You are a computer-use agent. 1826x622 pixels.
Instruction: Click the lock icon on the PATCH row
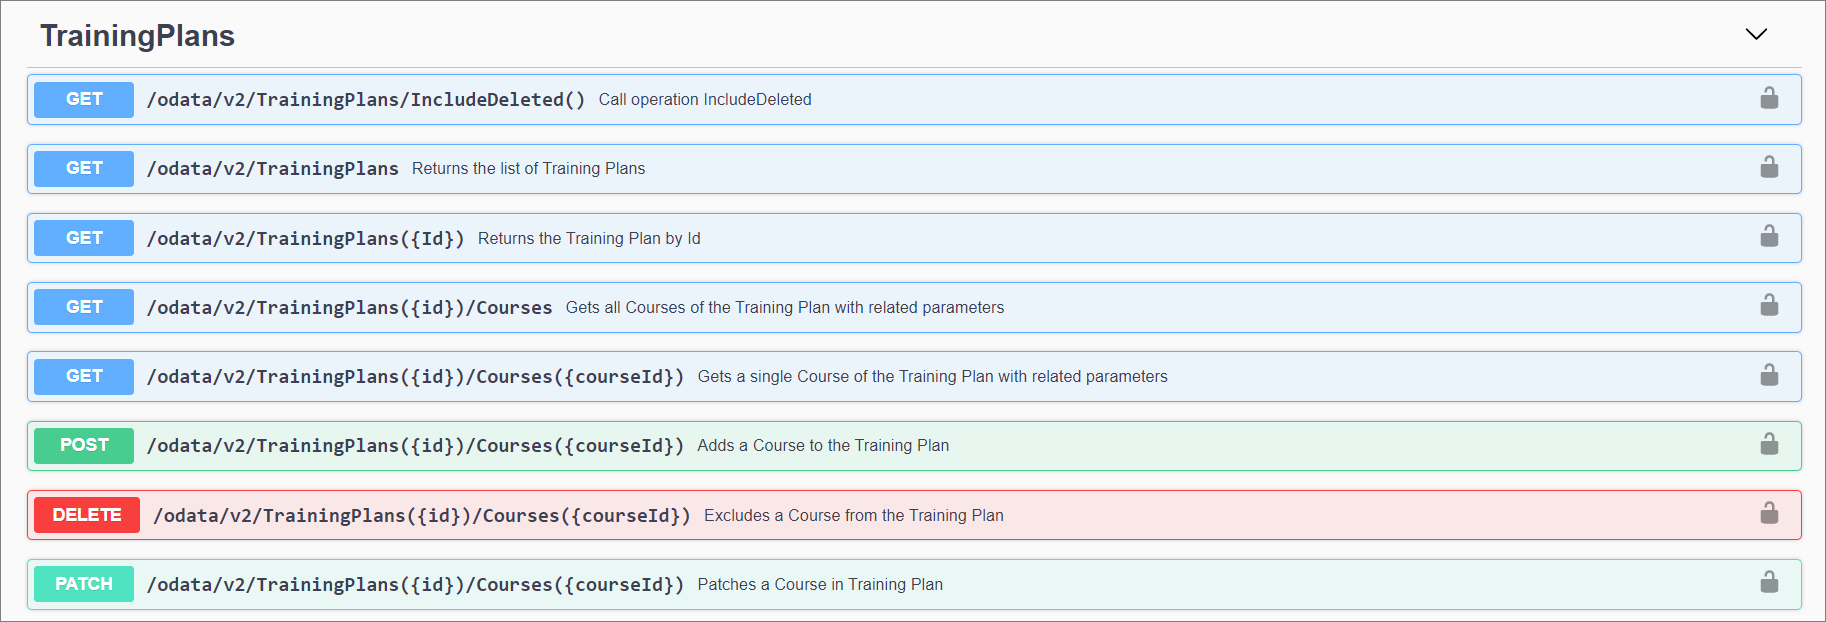click(1768, 583)
